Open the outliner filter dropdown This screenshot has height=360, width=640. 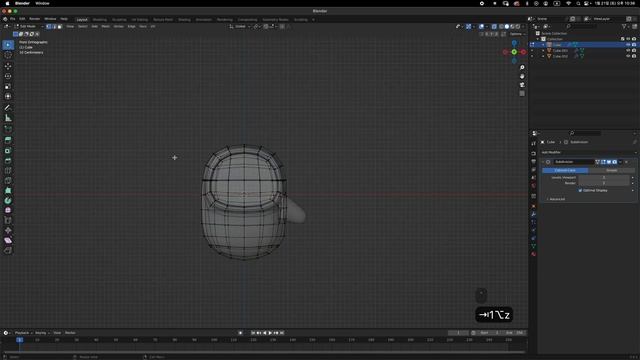625,27
